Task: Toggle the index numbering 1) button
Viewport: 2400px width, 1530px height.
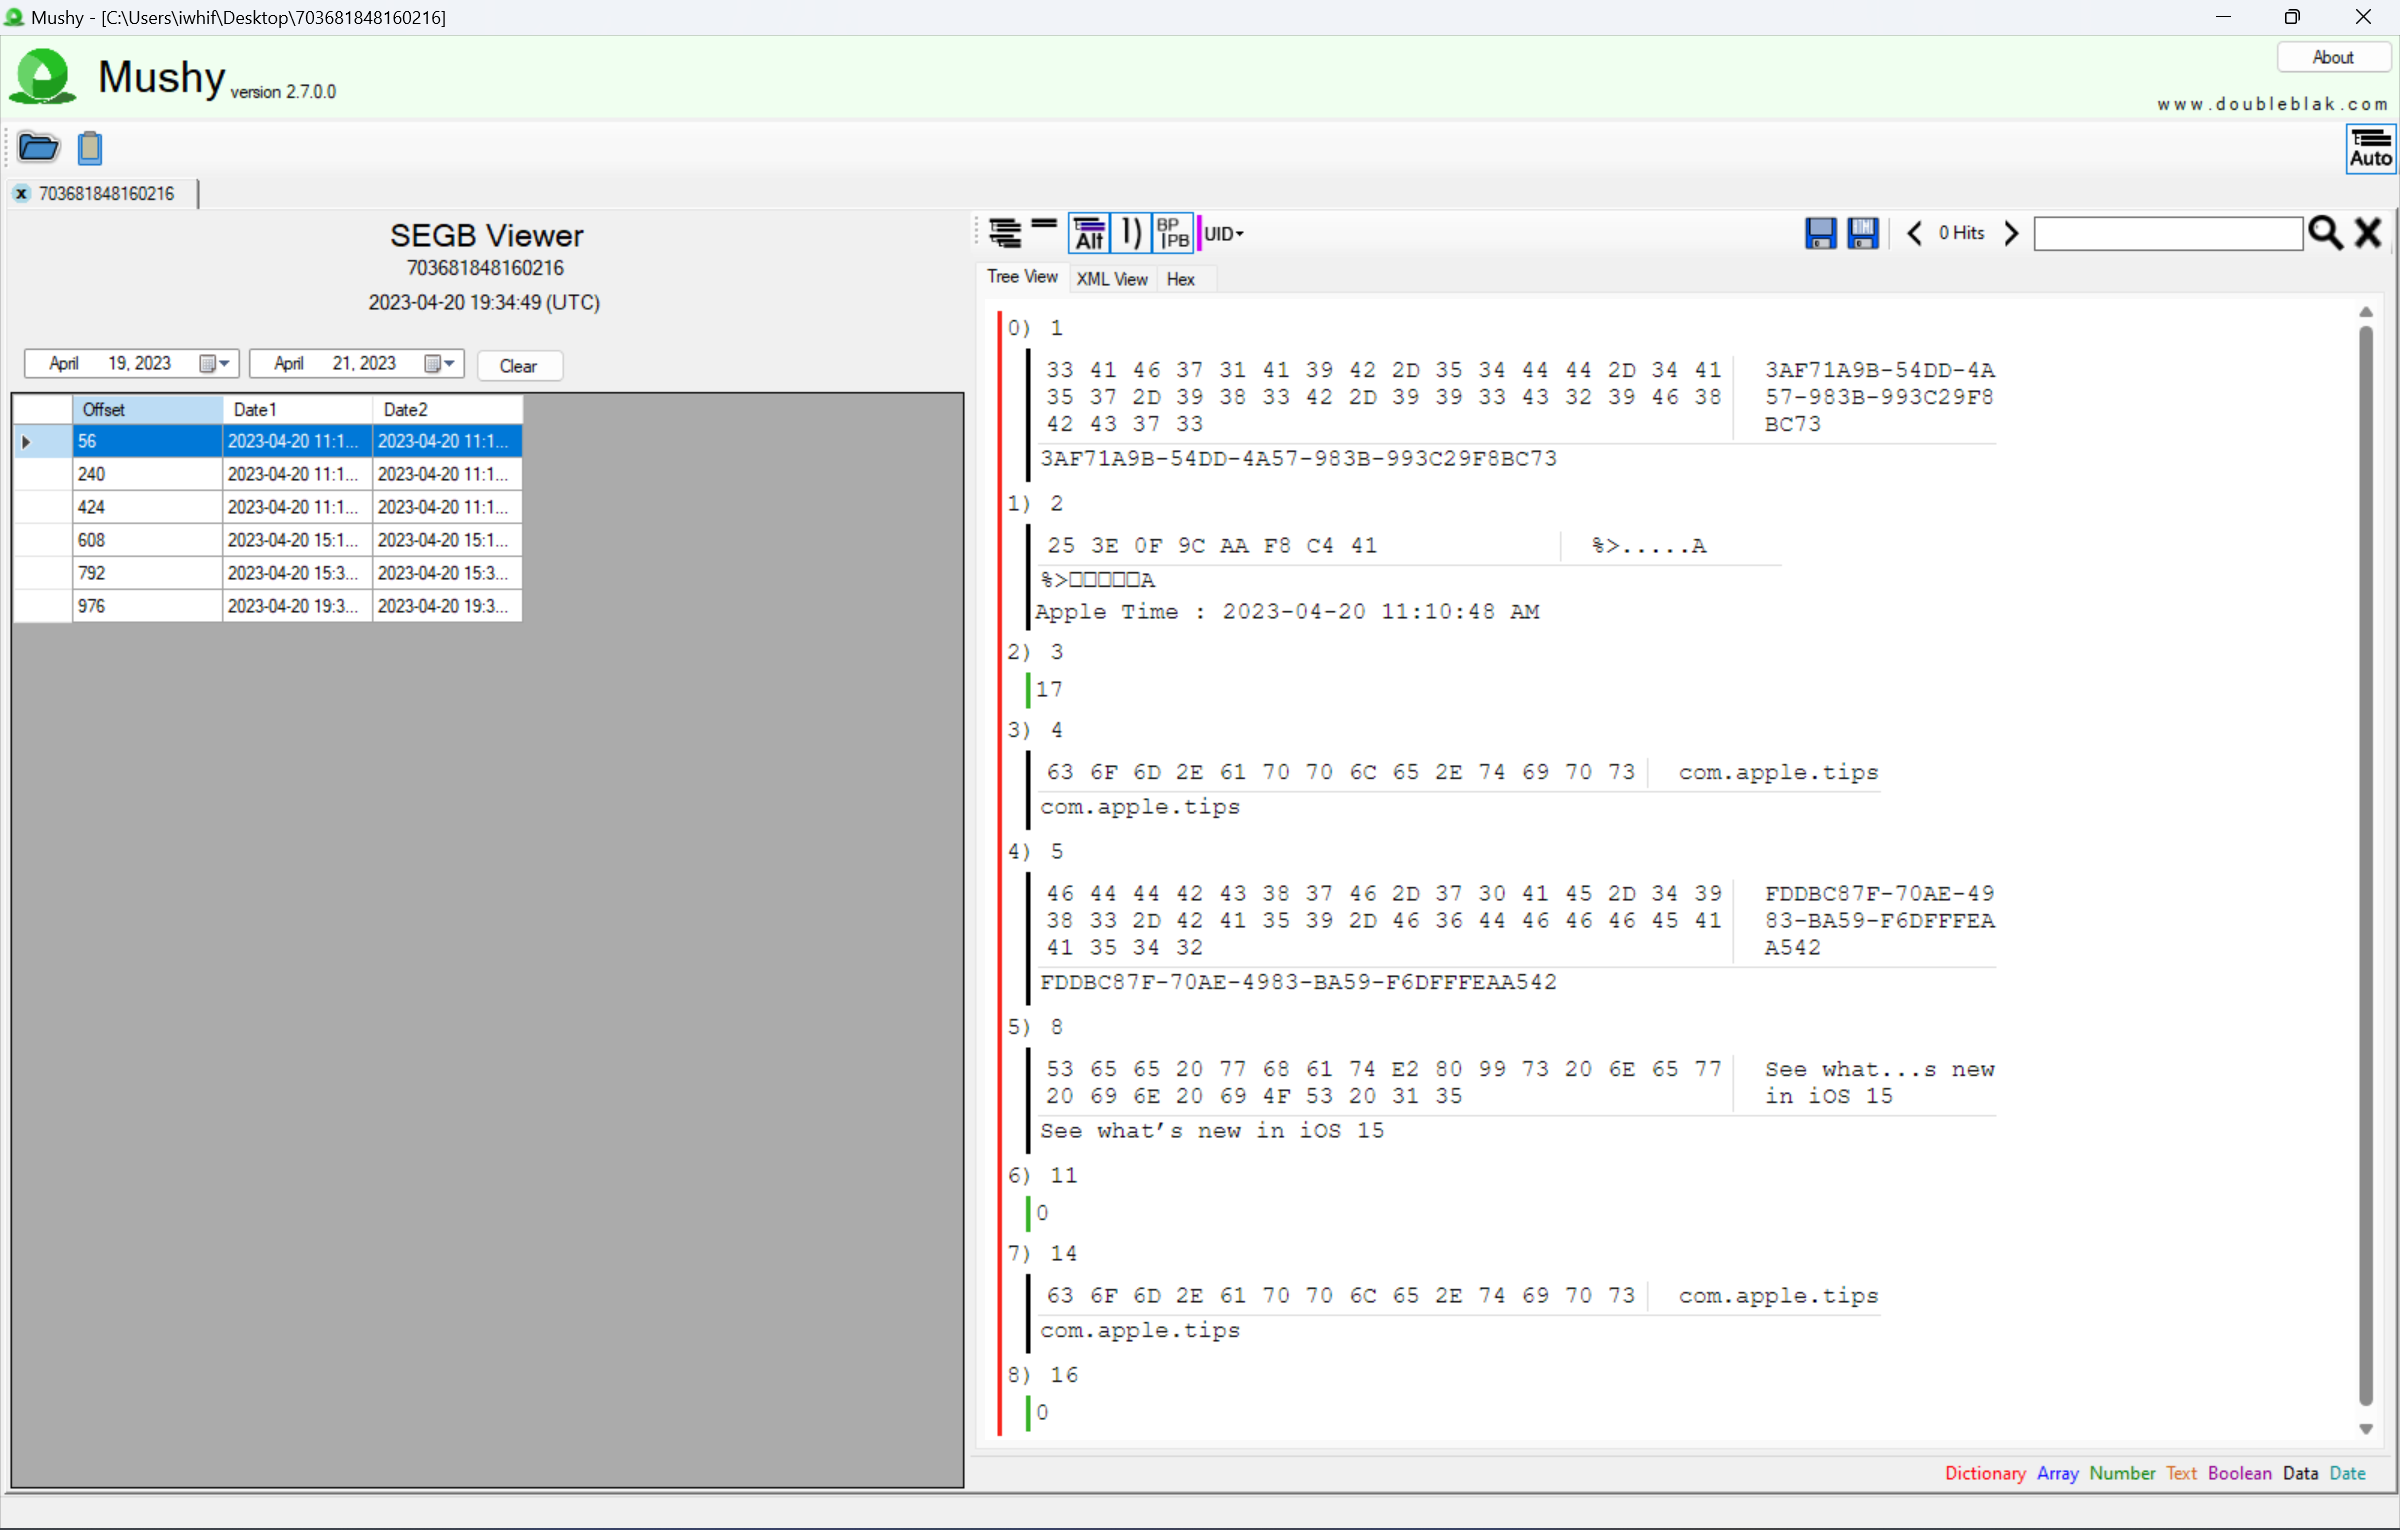Action: click(x=1131, y=233)
